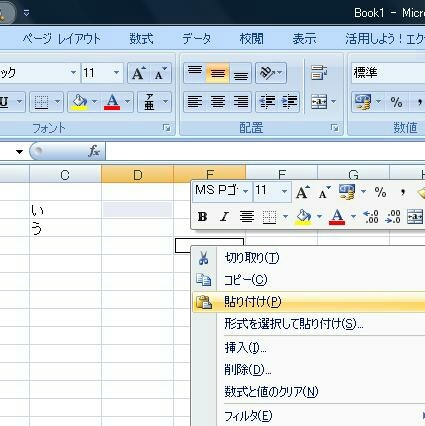Align text right in ribbon
Image resolution: width=425 pixels, height=426 pixels.
point(240,102)
